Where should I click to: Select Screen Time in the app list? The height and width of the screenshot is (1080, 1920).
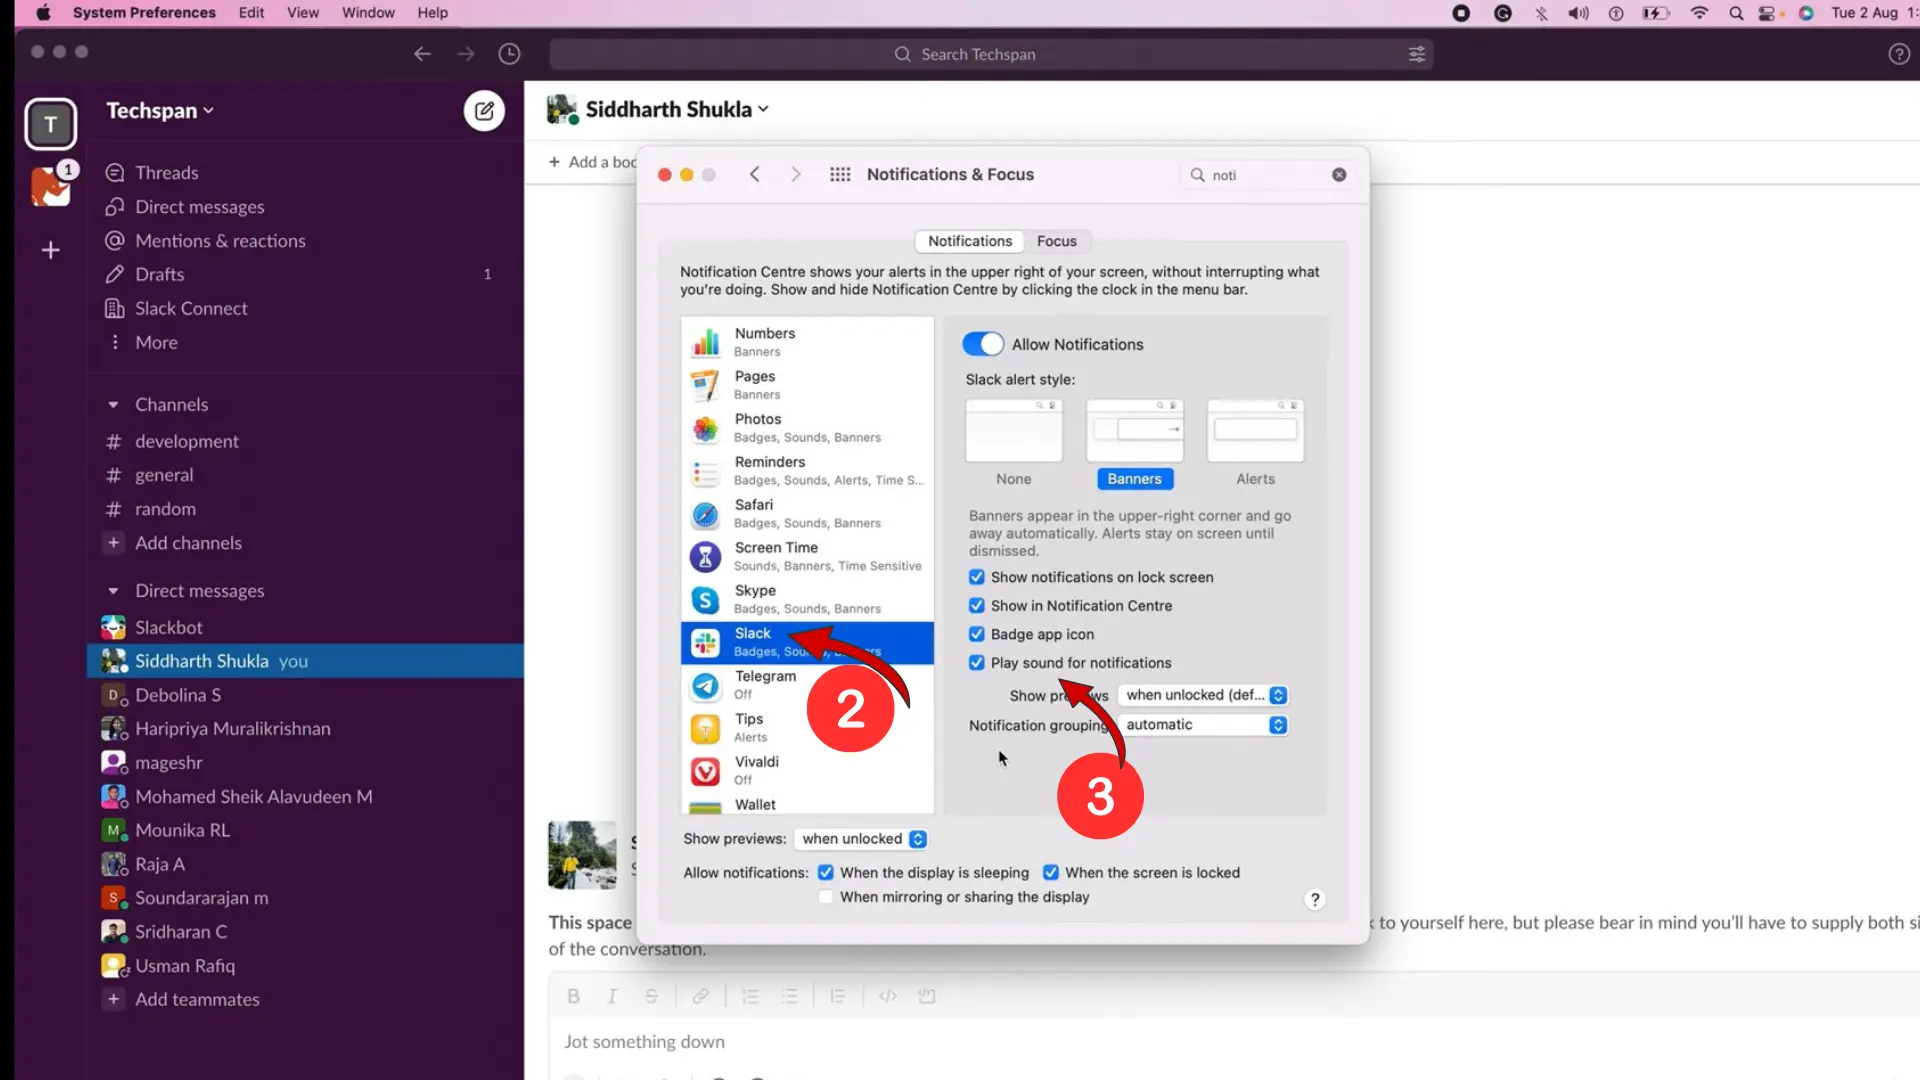(x=807, y=556)
